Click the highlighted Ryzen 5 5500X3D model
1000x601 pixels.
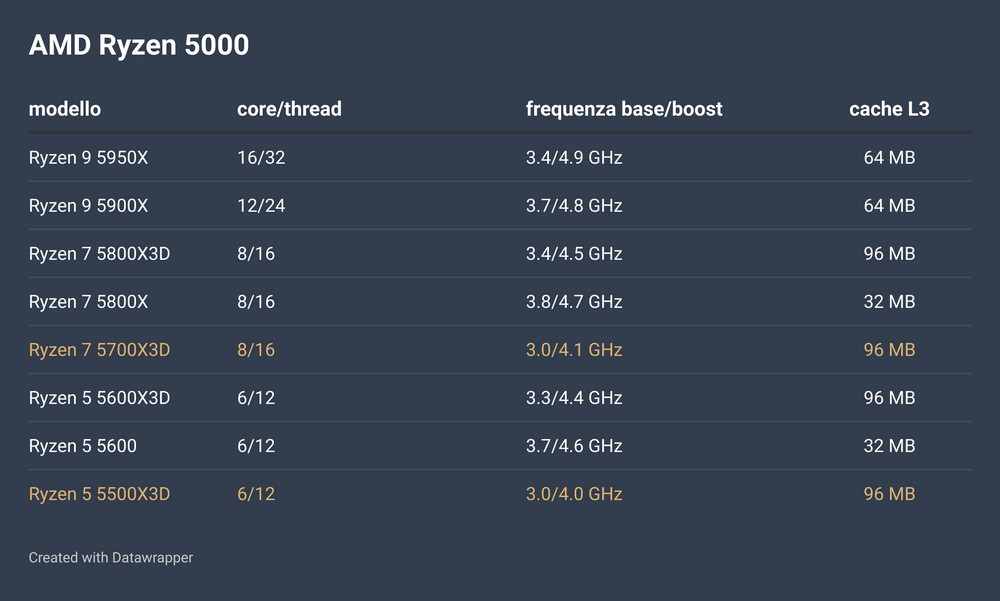click(99, 494)
